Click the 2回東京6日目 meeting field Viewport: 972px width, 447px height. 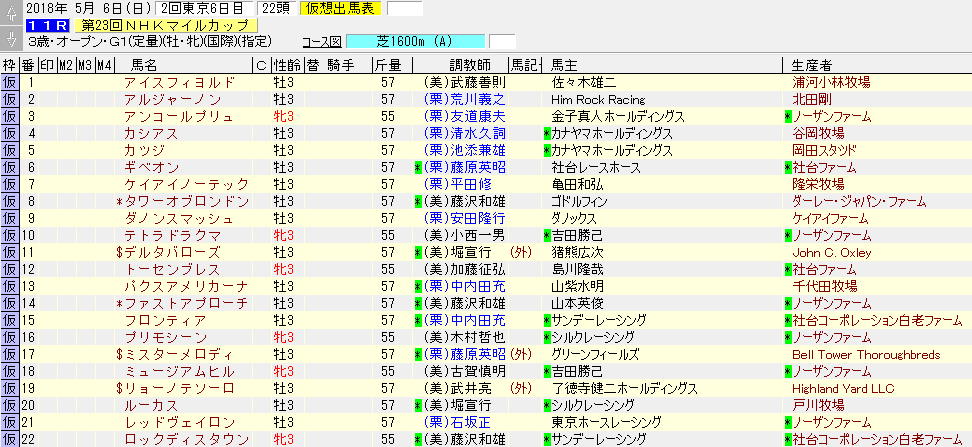(204, 9)
